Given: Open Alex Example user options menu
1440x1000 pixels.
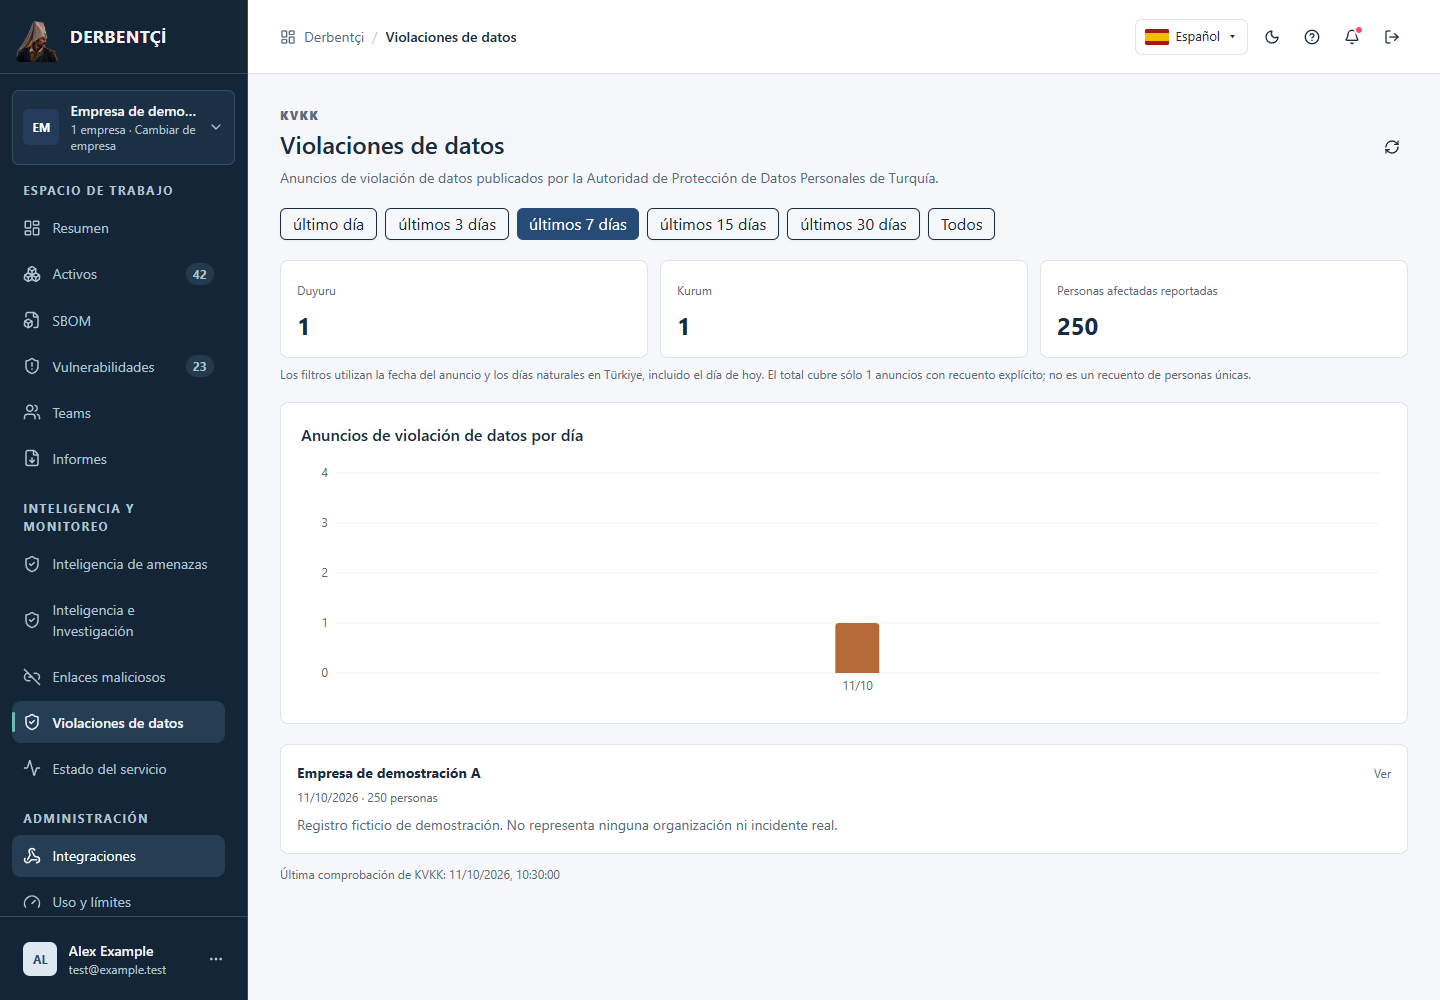Looking at the screenshot, I should tap(216, 959).
